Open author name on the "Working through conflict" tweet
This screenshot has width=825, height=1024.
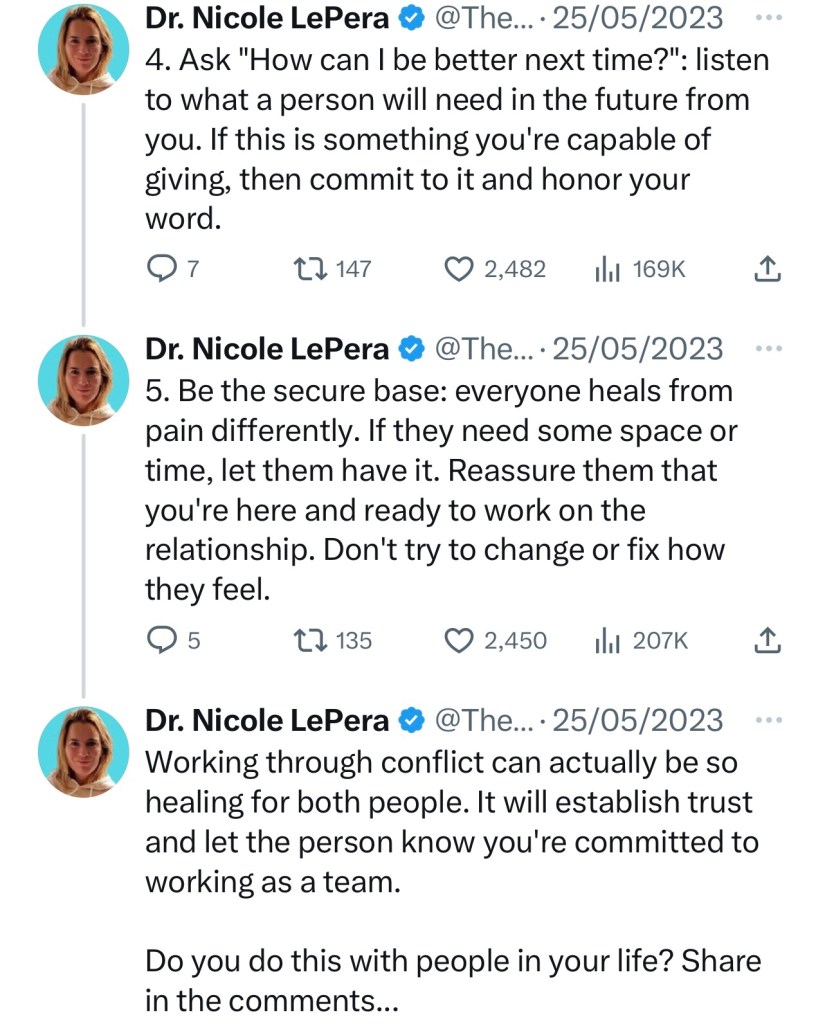pos(267,720)
